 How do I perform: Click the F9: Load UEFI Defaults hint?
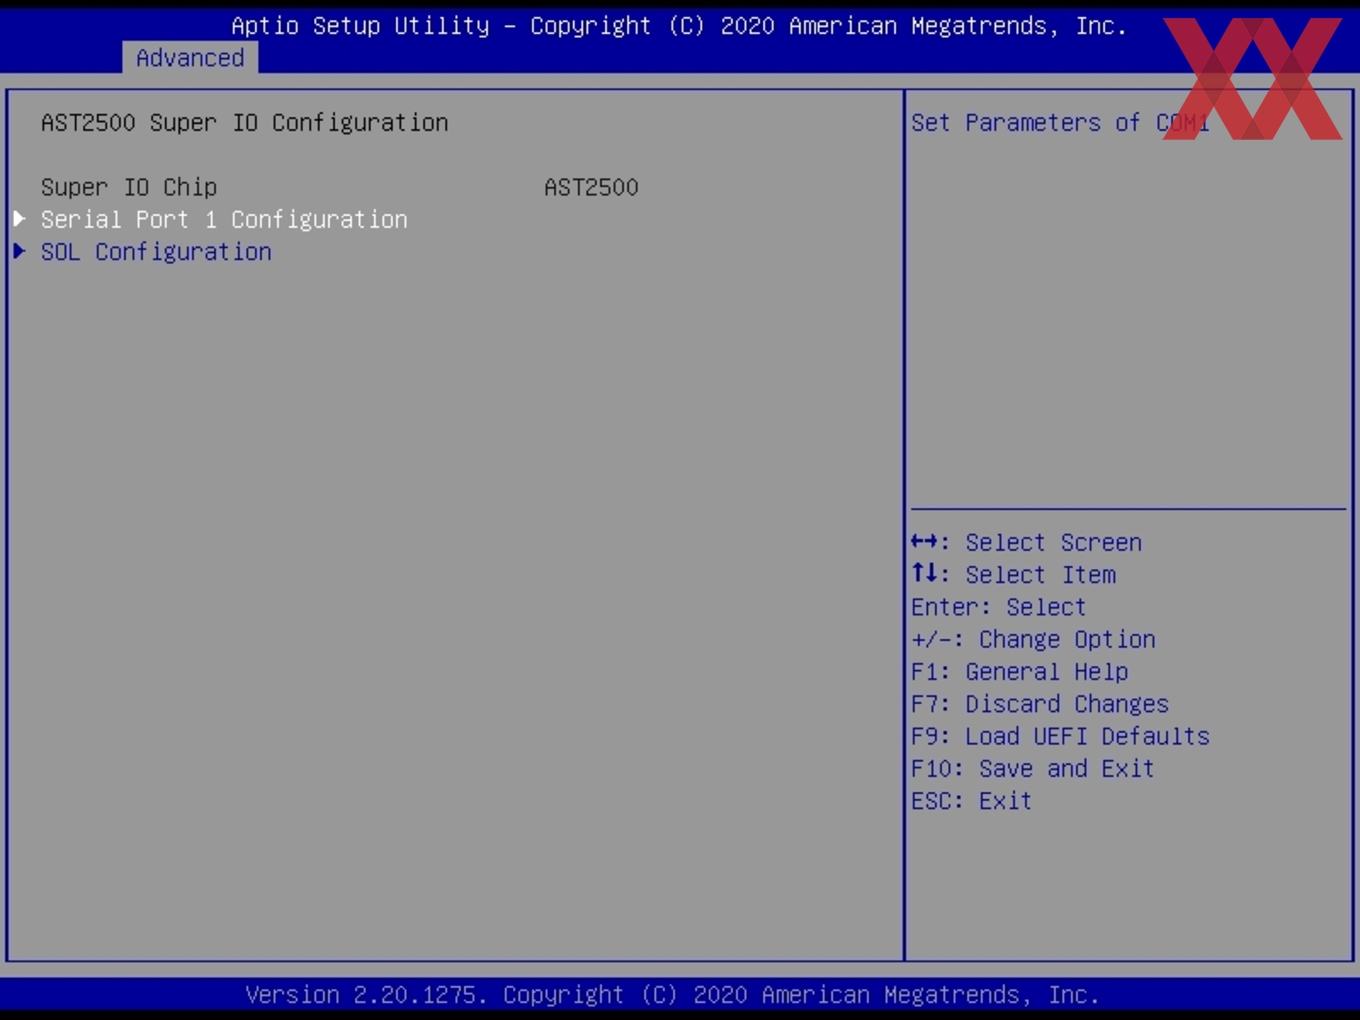click(1060, 736)
